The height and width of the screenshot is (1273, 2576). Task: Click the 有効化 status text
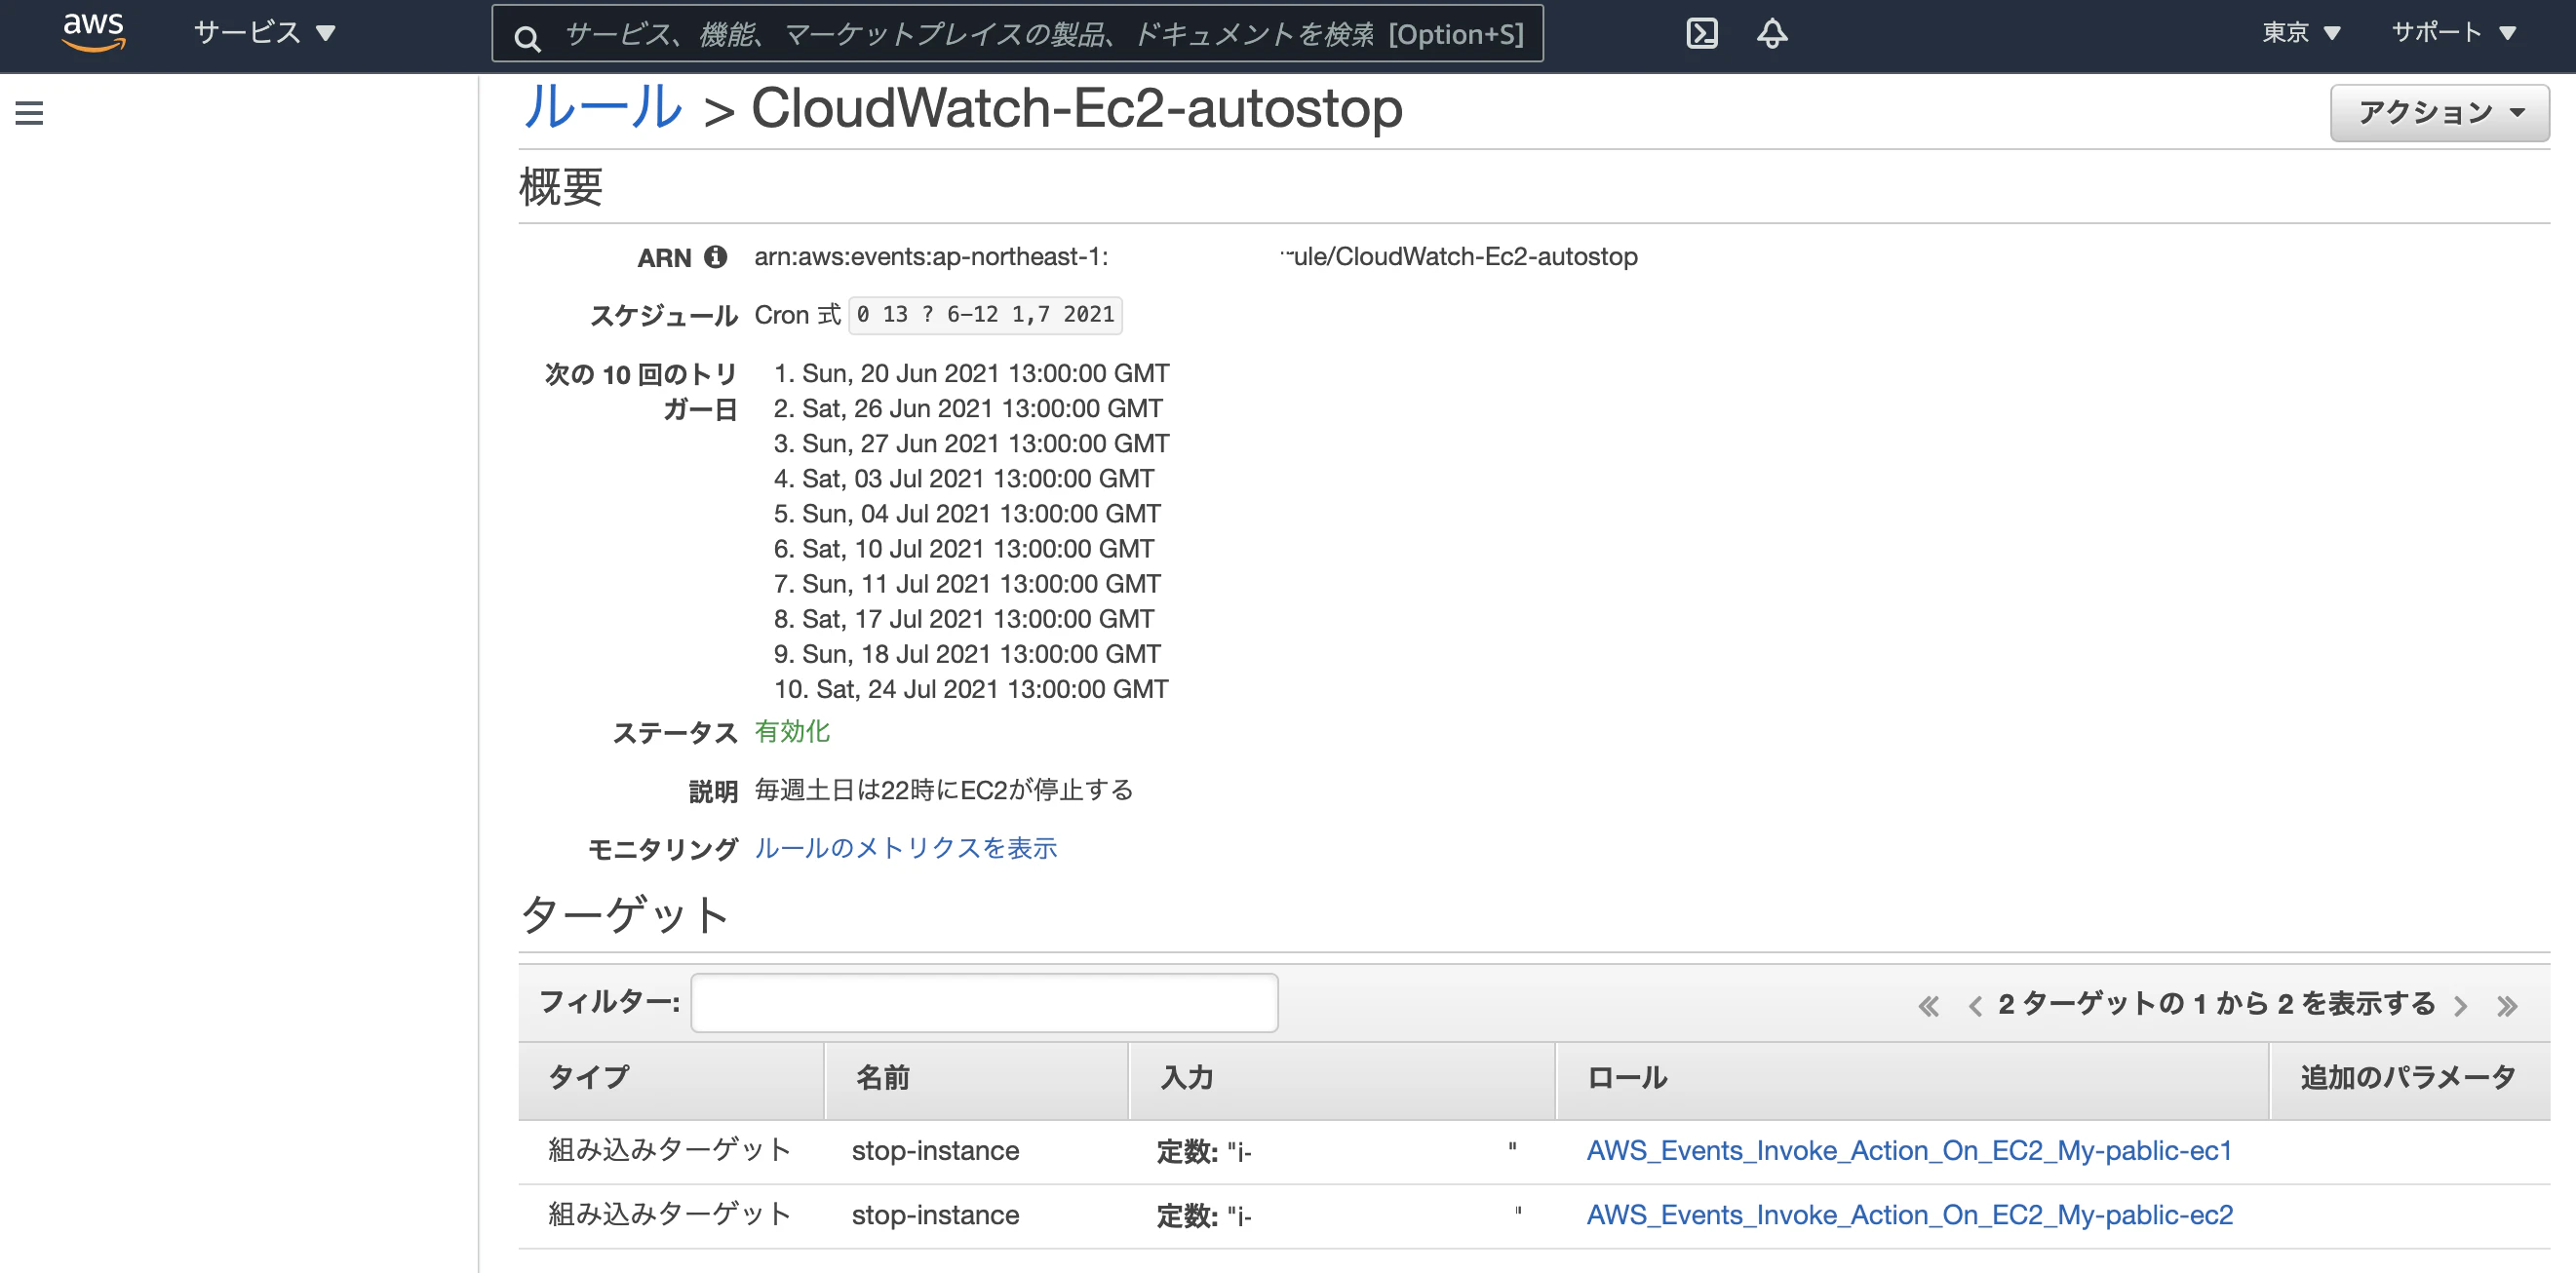tap(792, 731)
